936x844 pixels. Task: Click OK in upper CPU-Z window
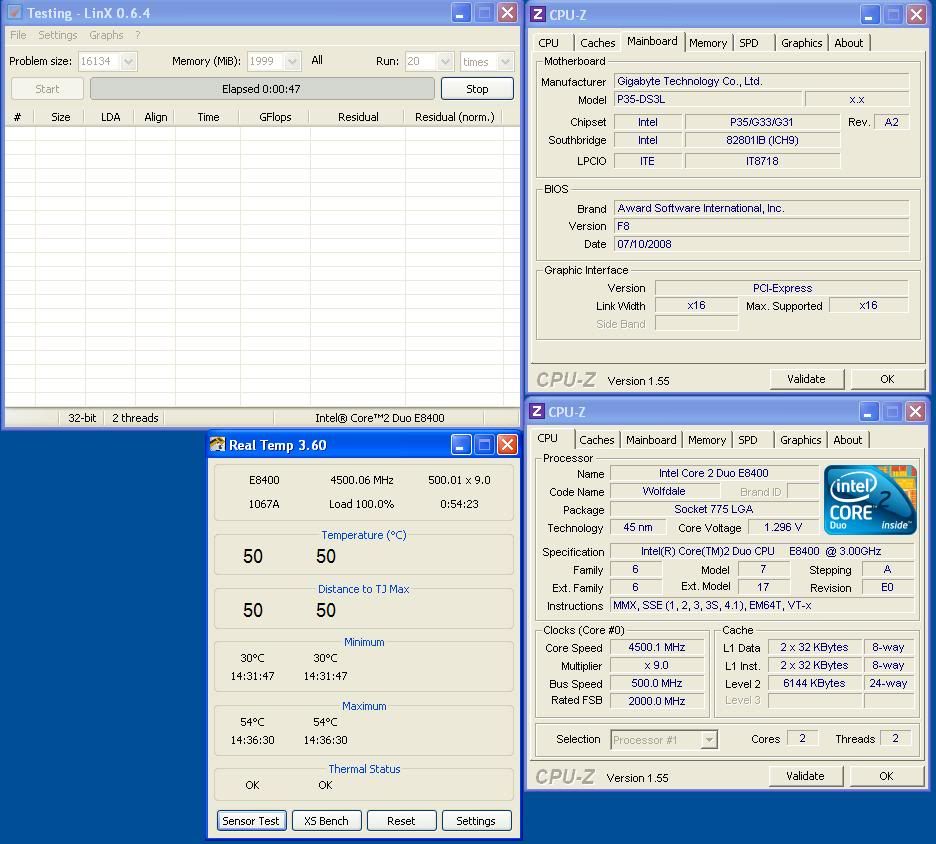point(888,379)
